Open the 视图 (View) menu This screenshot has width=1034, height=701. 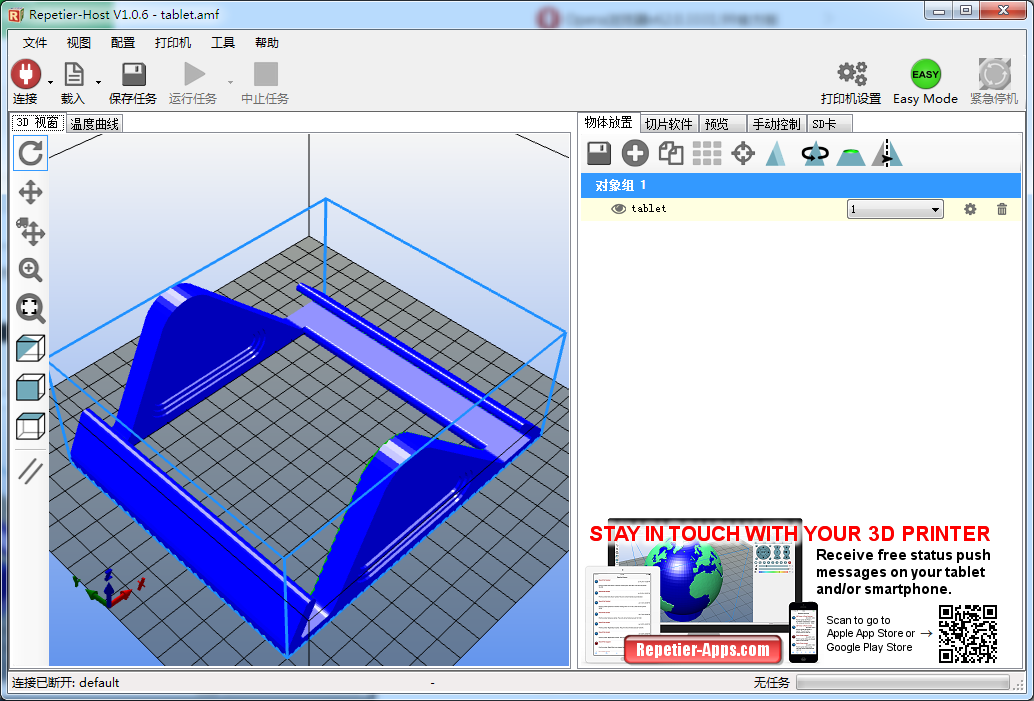78,43
